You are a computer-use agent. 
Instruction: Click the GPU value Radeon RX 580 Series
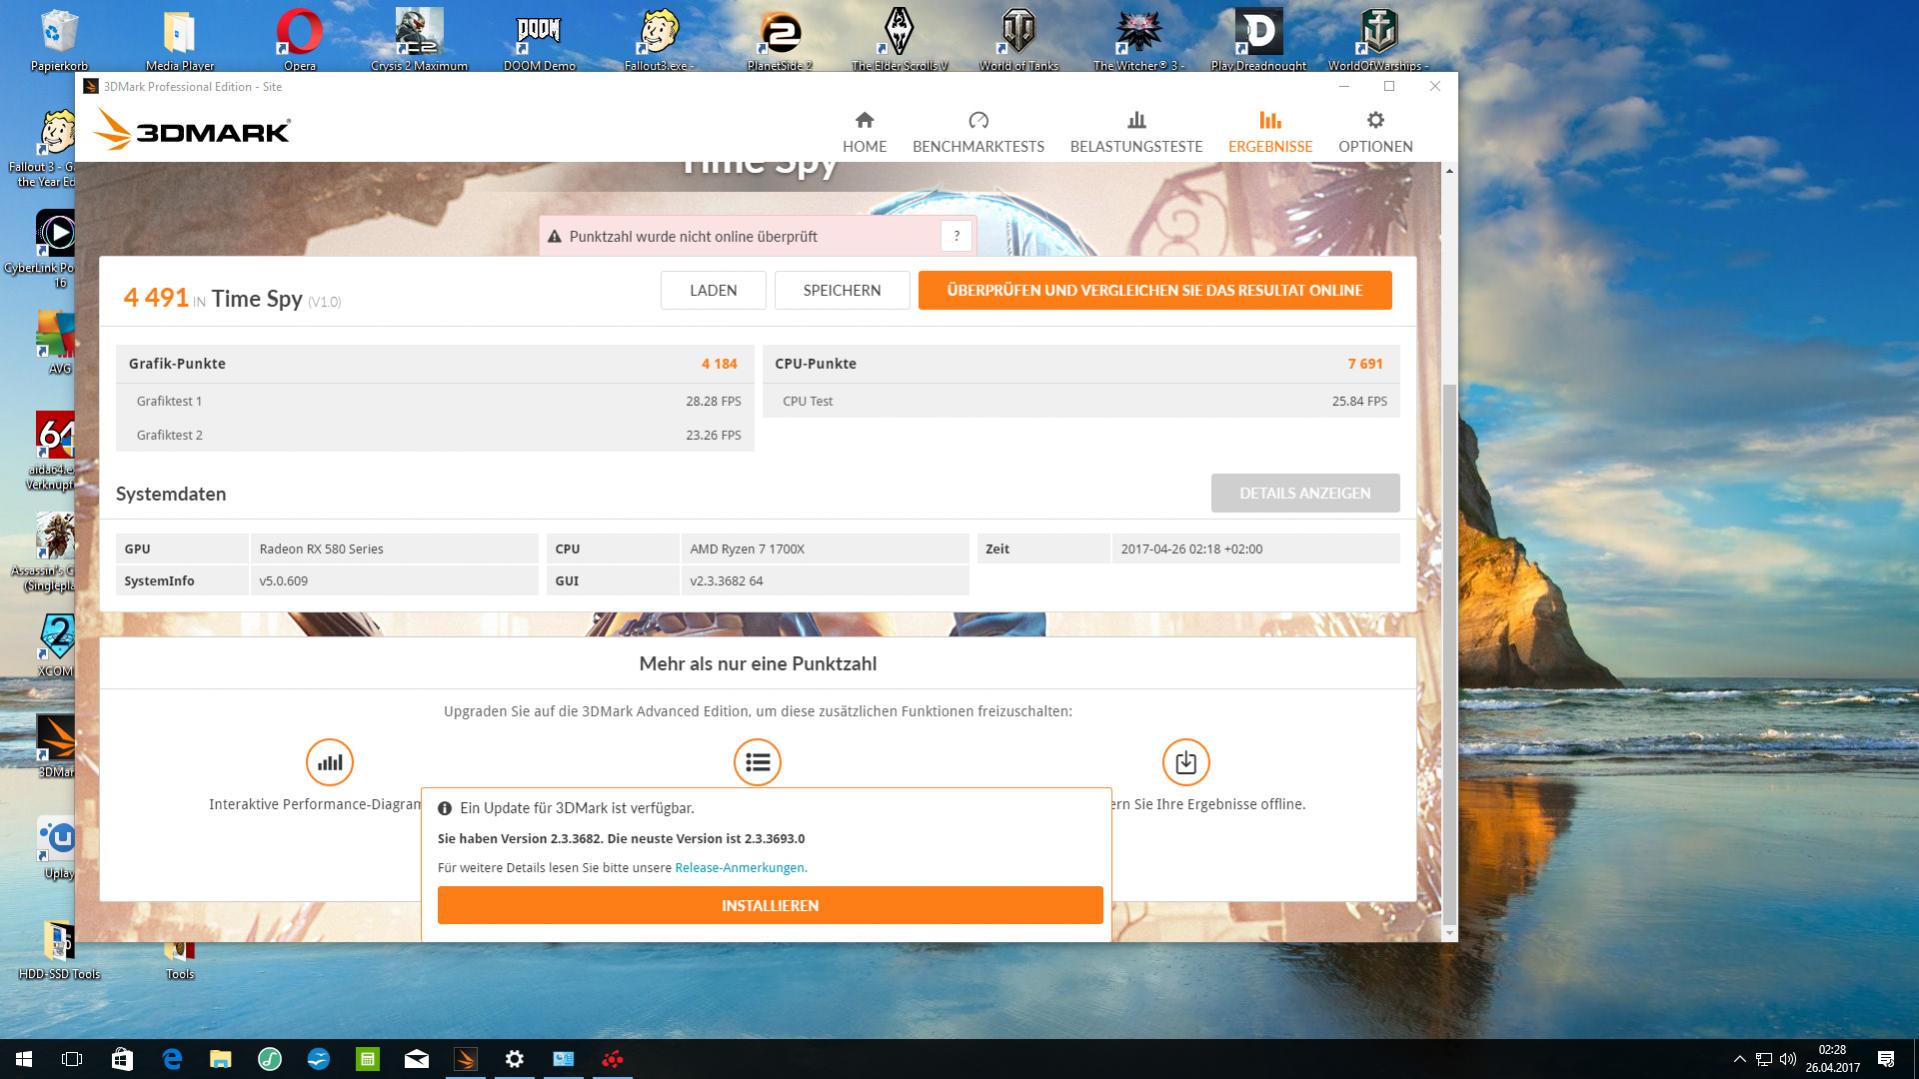[321, 548]
